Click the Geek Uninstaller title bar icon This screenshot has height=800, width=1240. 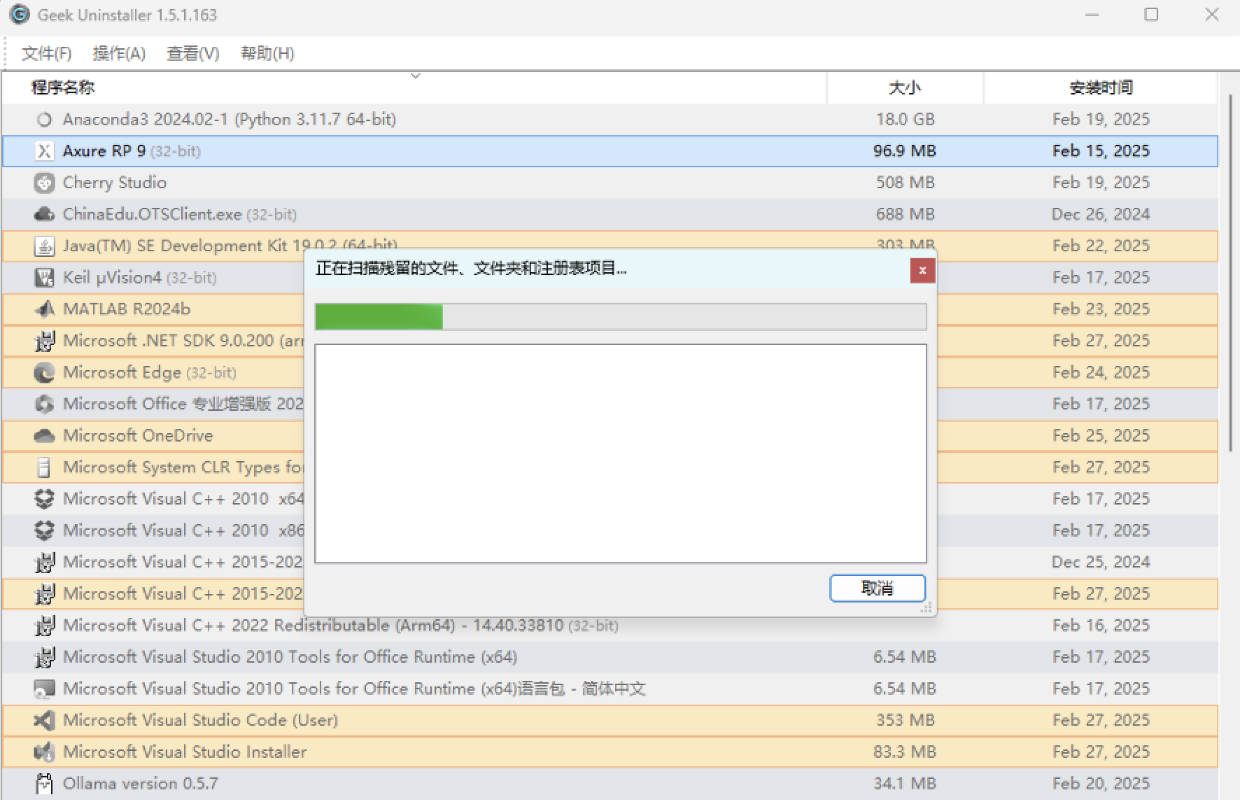tap(19, 15)
